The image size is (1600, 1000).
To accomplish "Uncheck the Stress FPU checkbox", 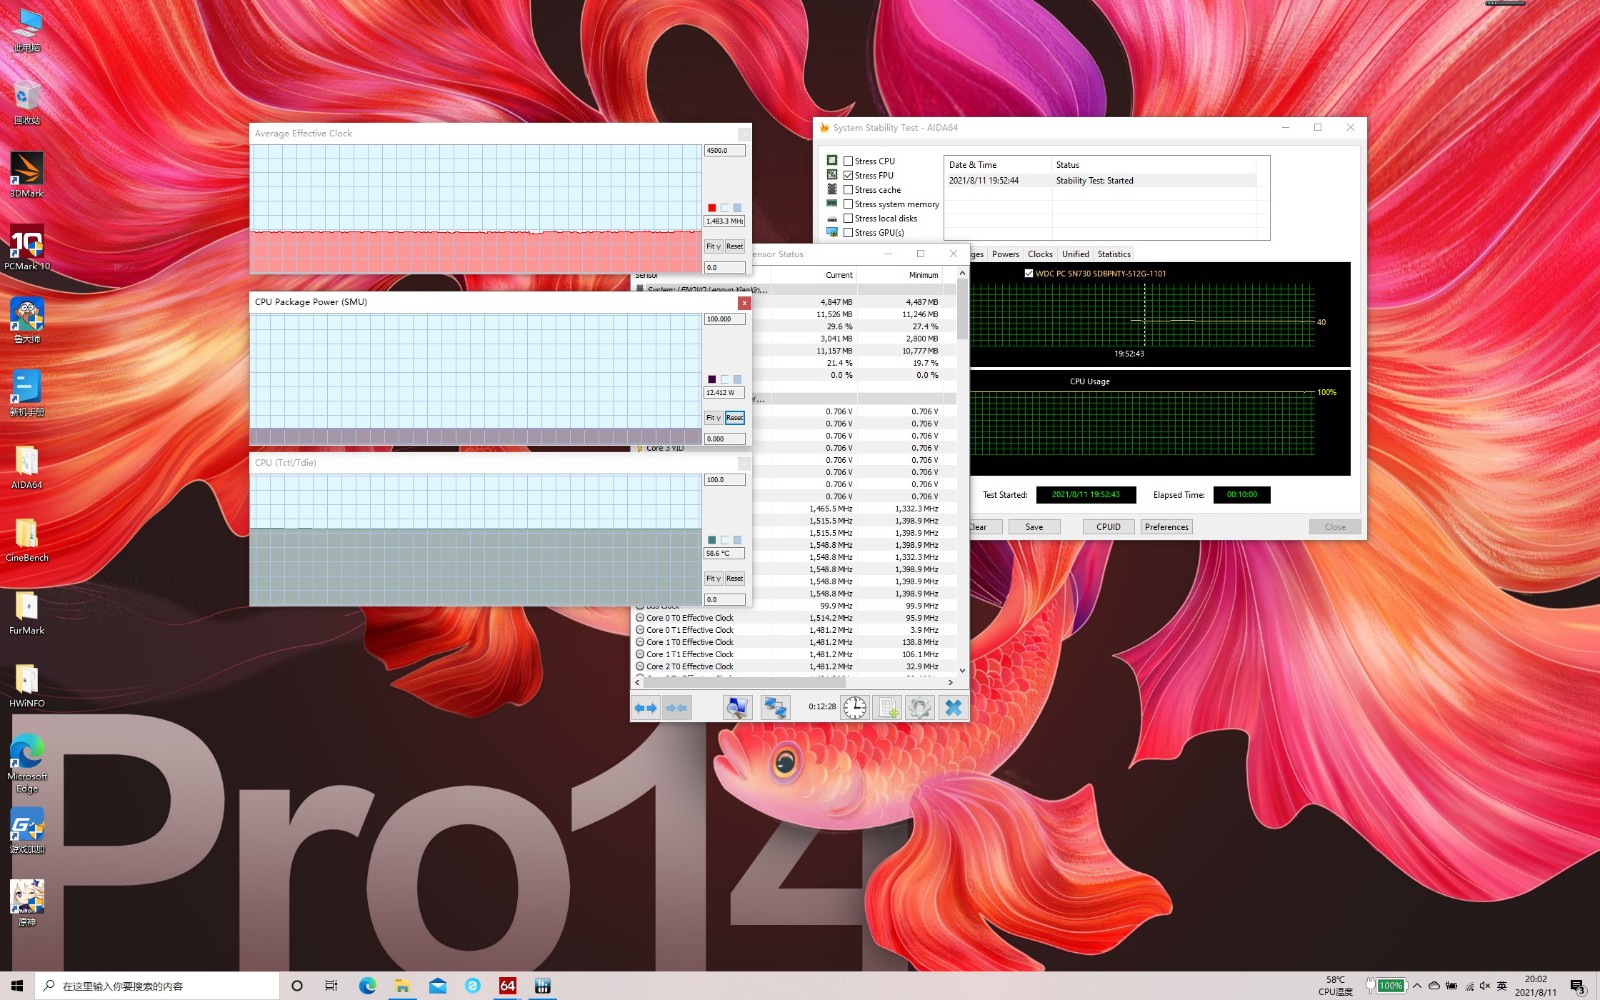I will (848, 175).
